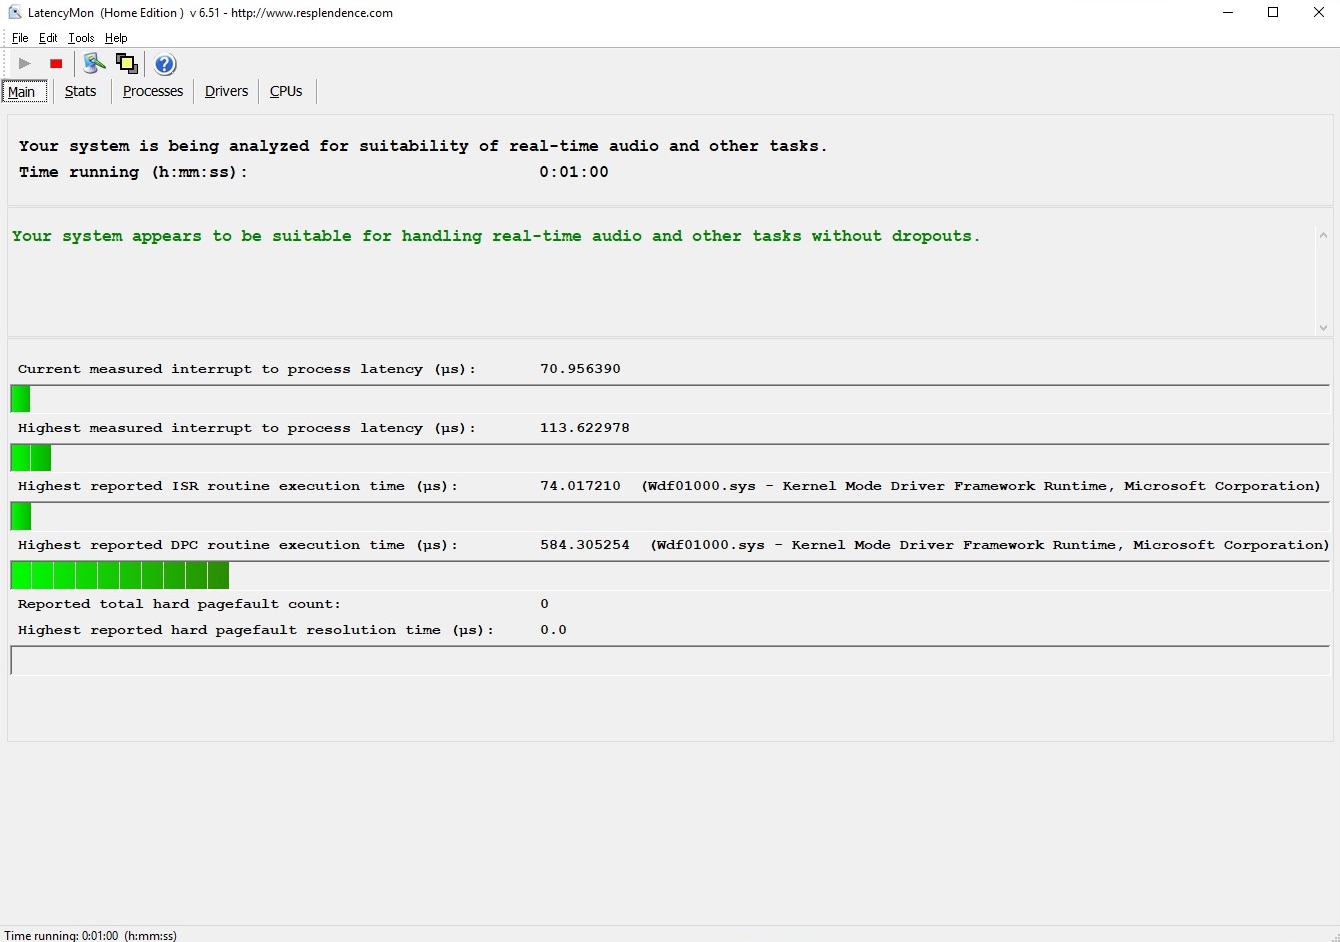Click the green Start monitoring play icon
This screenshot has height=942, width=1340.
pos(25,64)
